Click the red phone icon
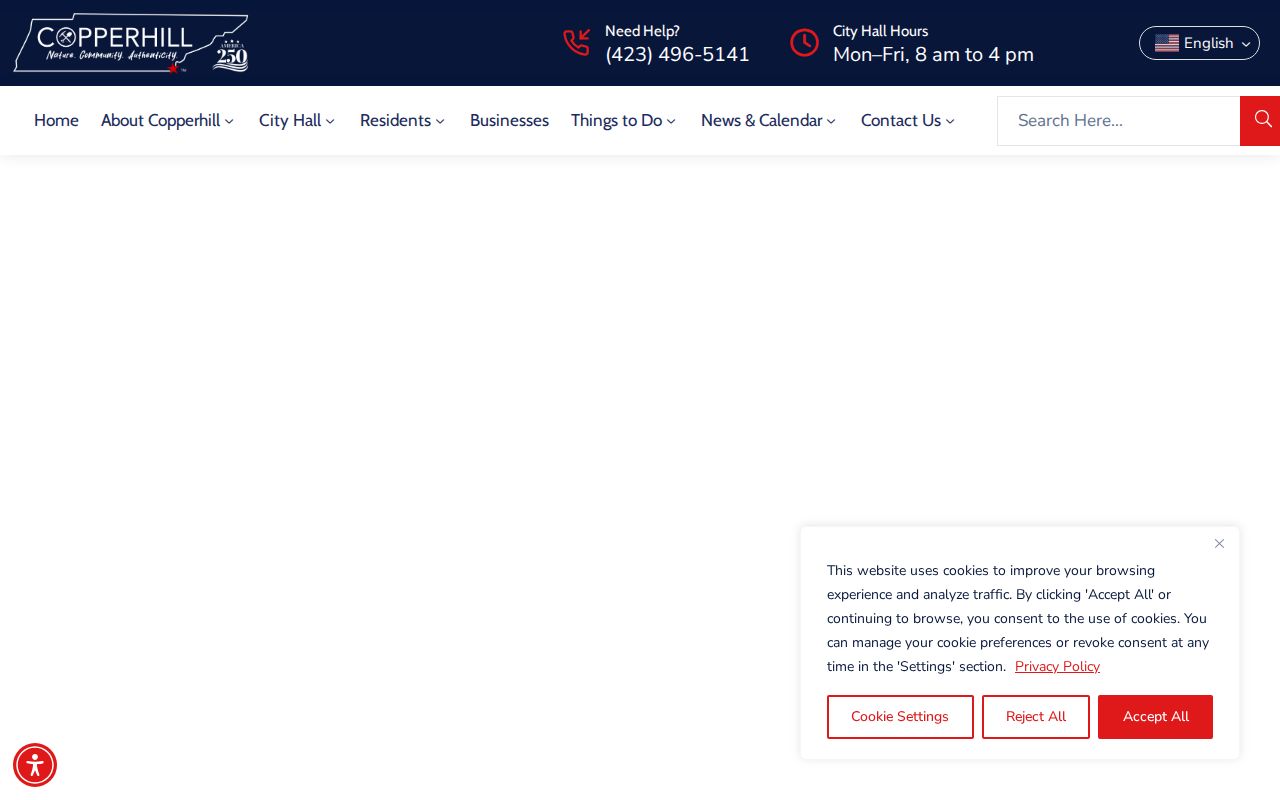Viewport: 1280px width, 800px height. 576,43
